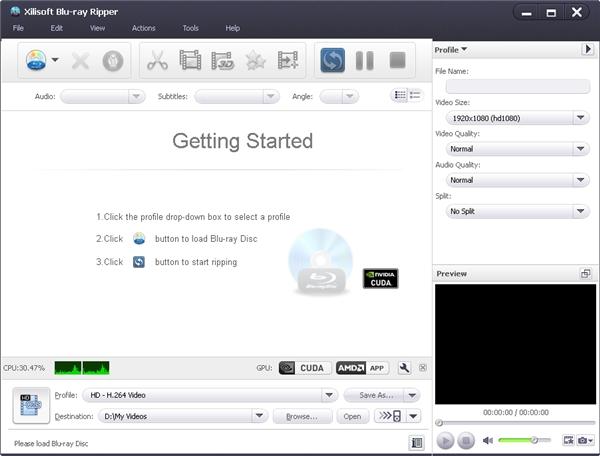
Task: Open the Actions menu
Action: click(143, 28)
